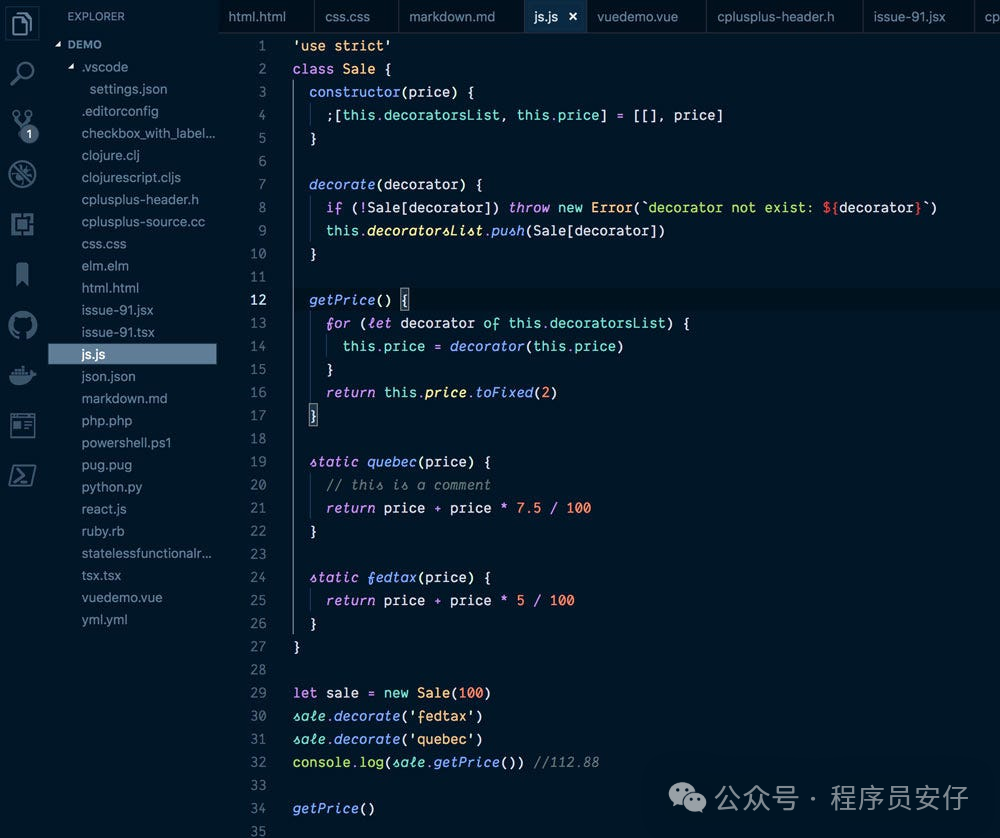Collapse the DEMO root folder

60,45
